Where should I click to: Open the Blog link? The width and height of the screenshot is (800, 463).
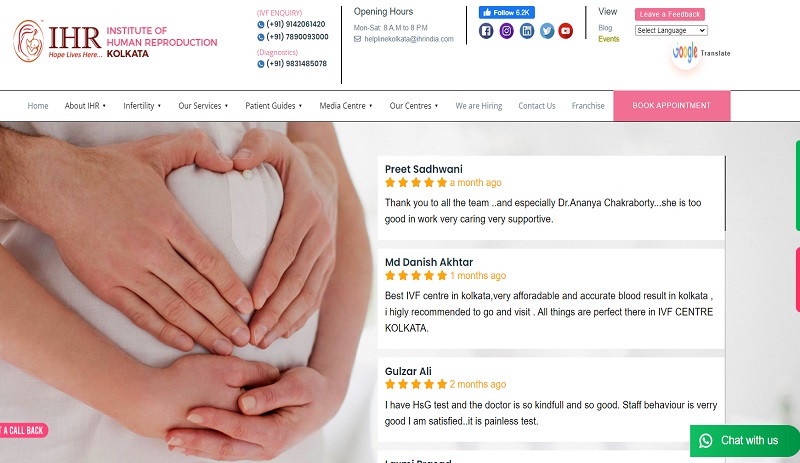pos(605,28)
